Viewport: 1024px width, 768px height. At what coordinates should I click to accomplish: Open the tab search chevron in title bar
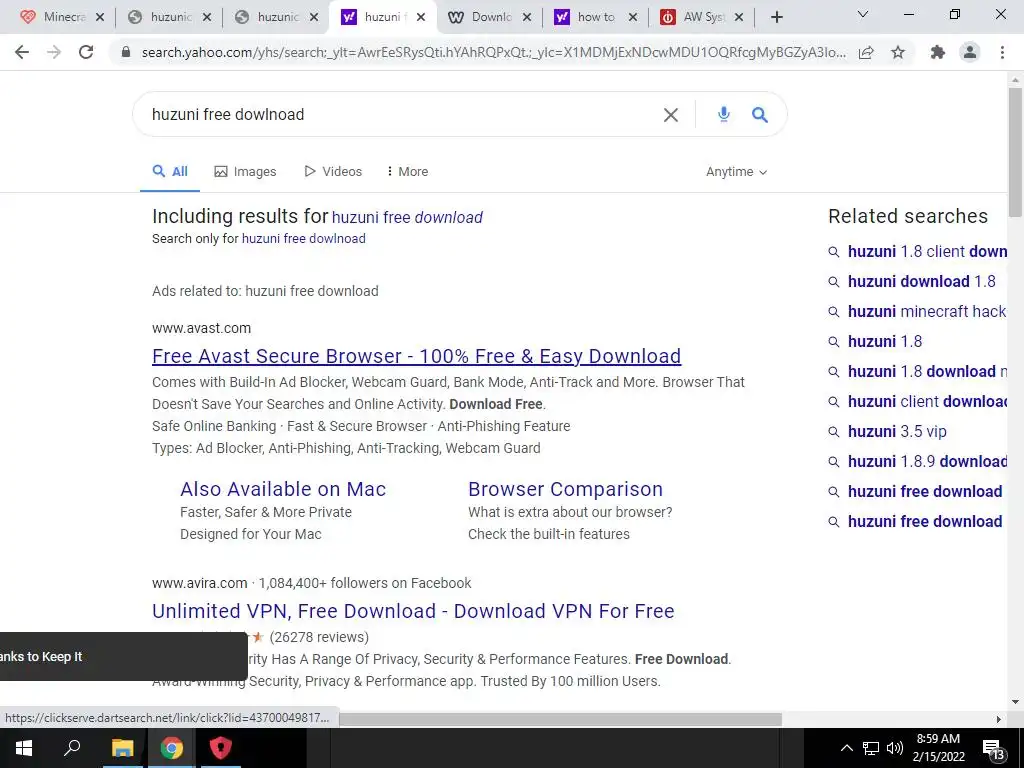point(863,14)
